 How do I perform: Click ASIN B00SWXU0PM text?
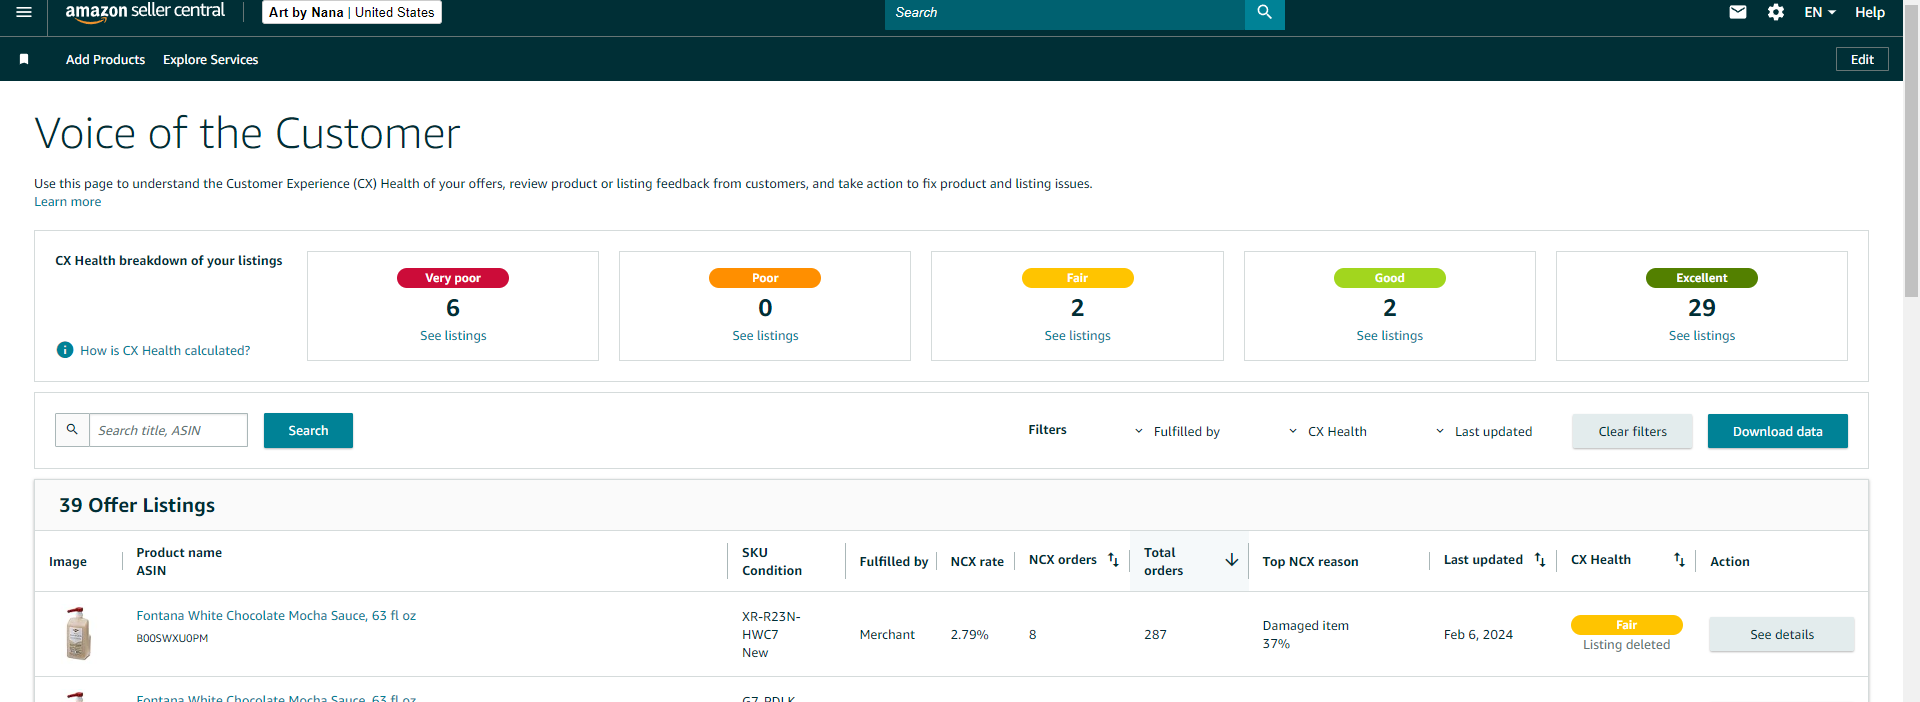[172, 638]
